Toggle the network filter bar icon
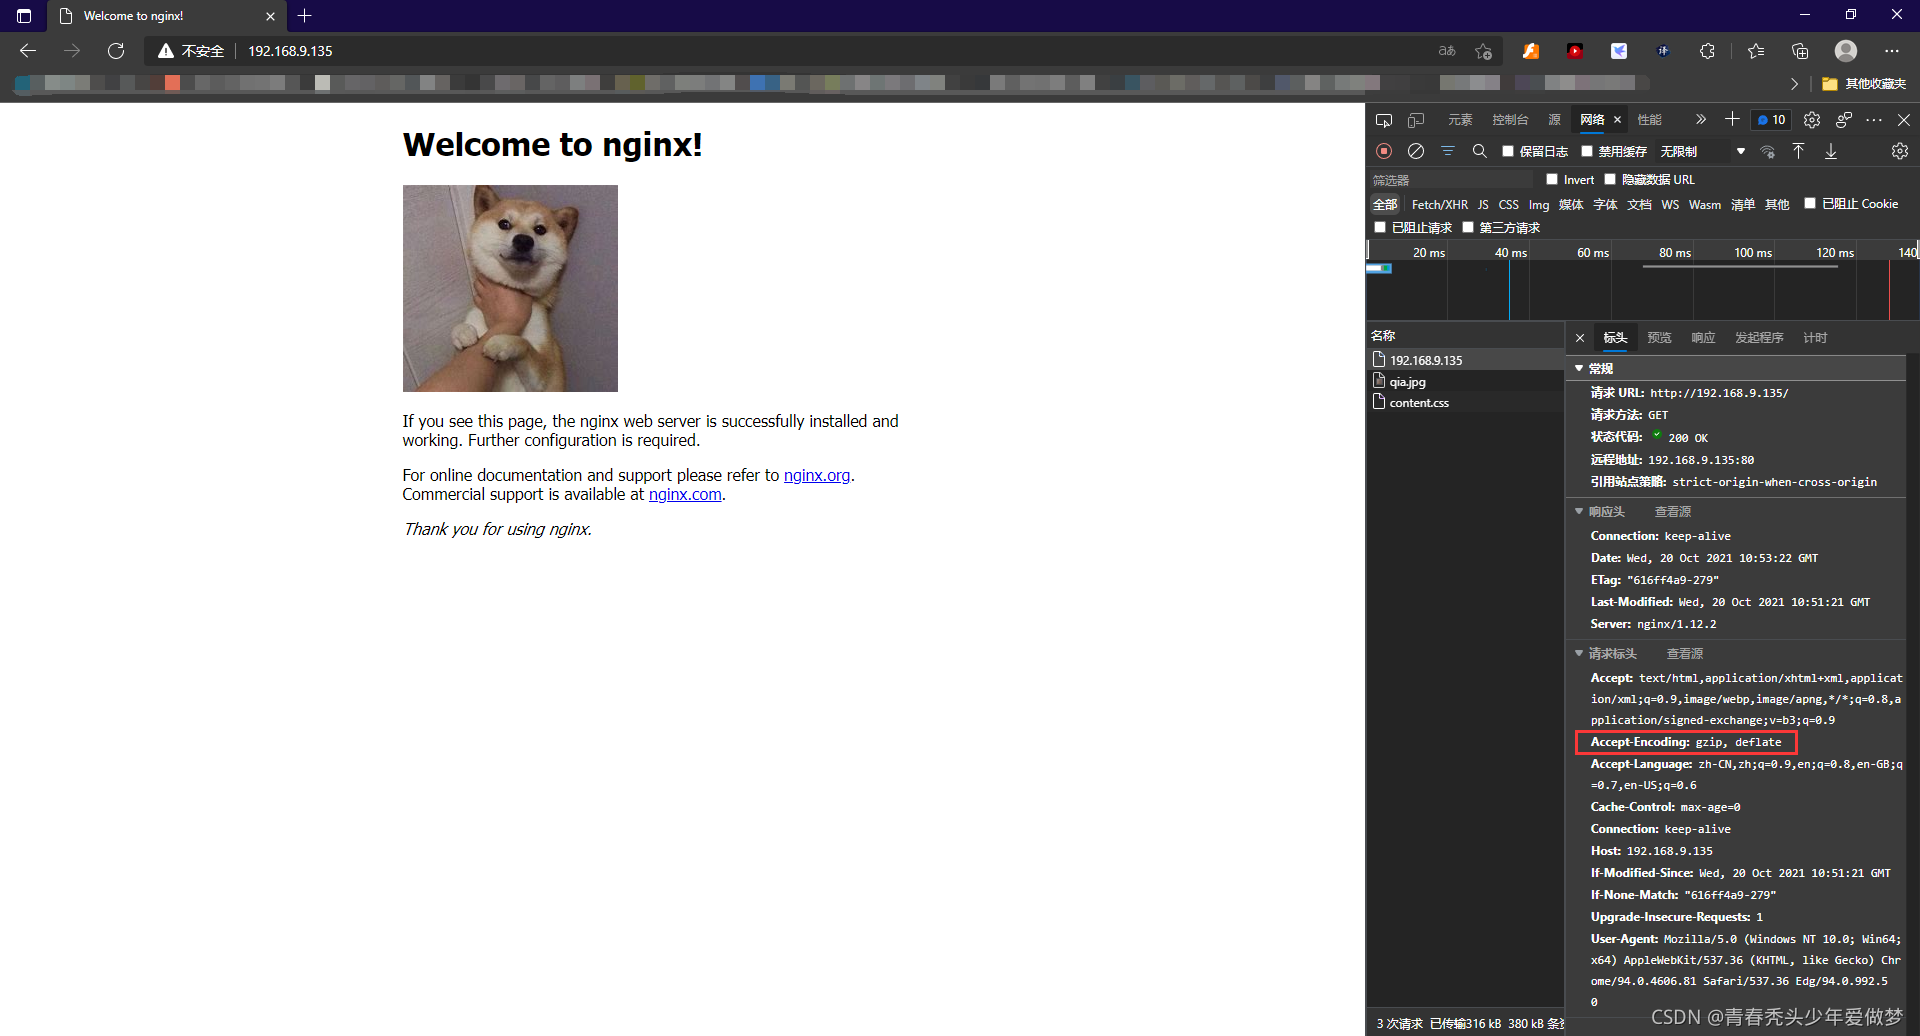This screenshot has height=1036, width=1920. (x=1448, y=151)
